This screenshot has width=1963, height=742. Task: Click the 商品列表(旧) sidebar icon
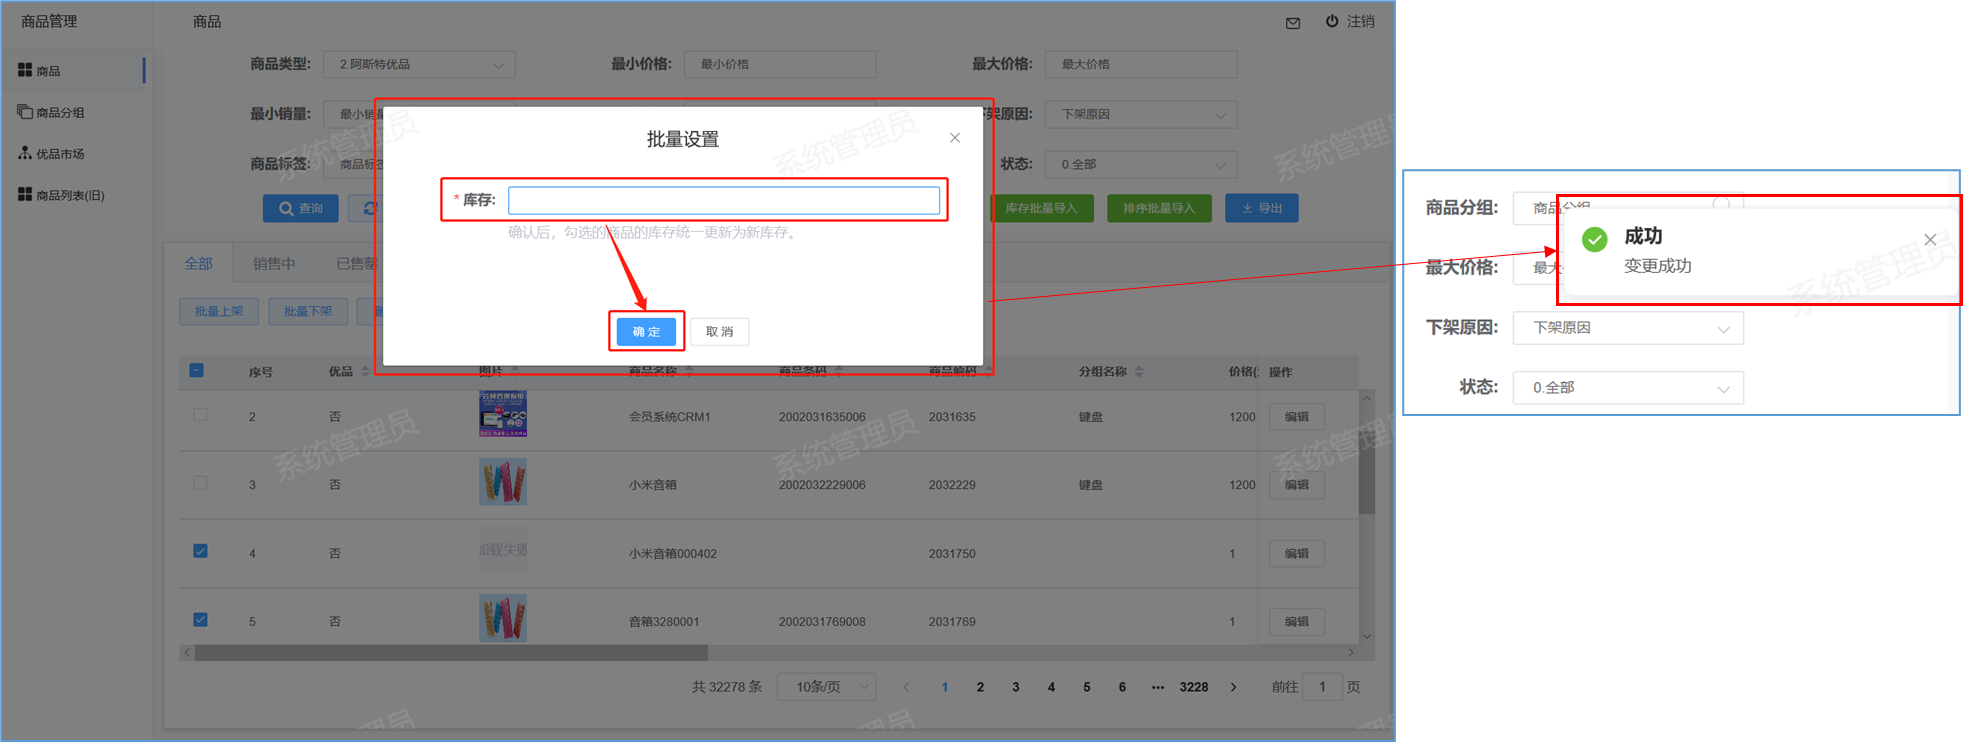(25, 194)
